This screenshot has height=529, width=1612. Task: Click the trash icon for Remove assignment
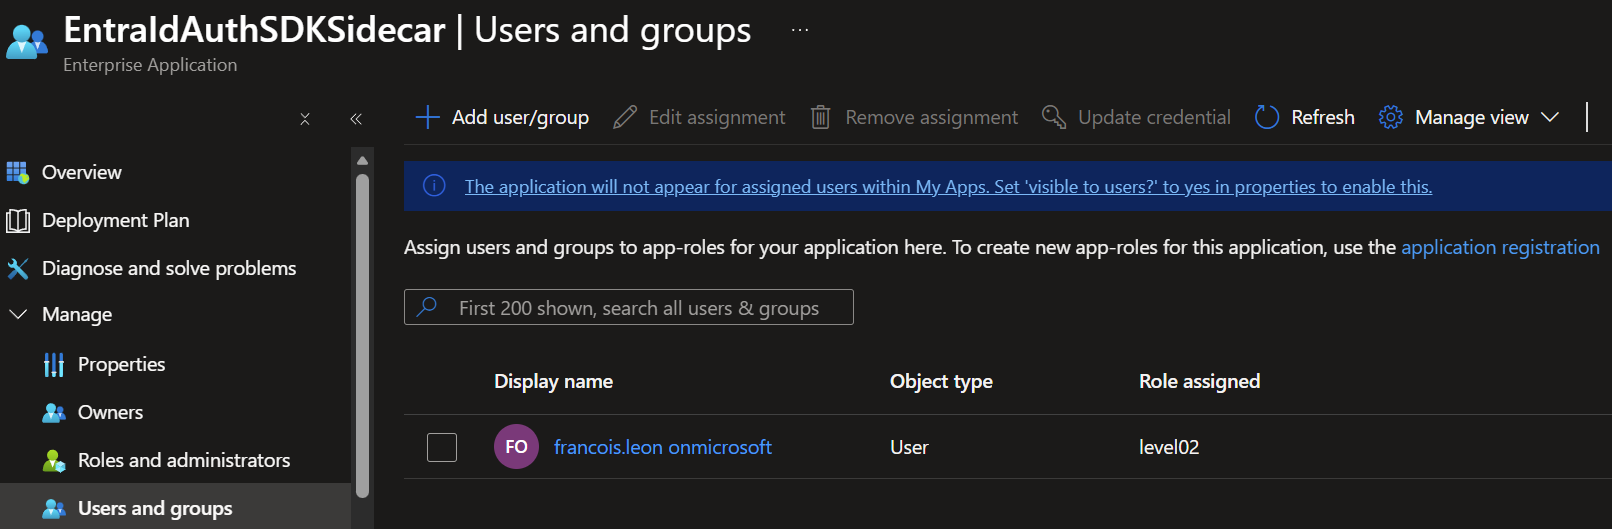tap(820, 117)
